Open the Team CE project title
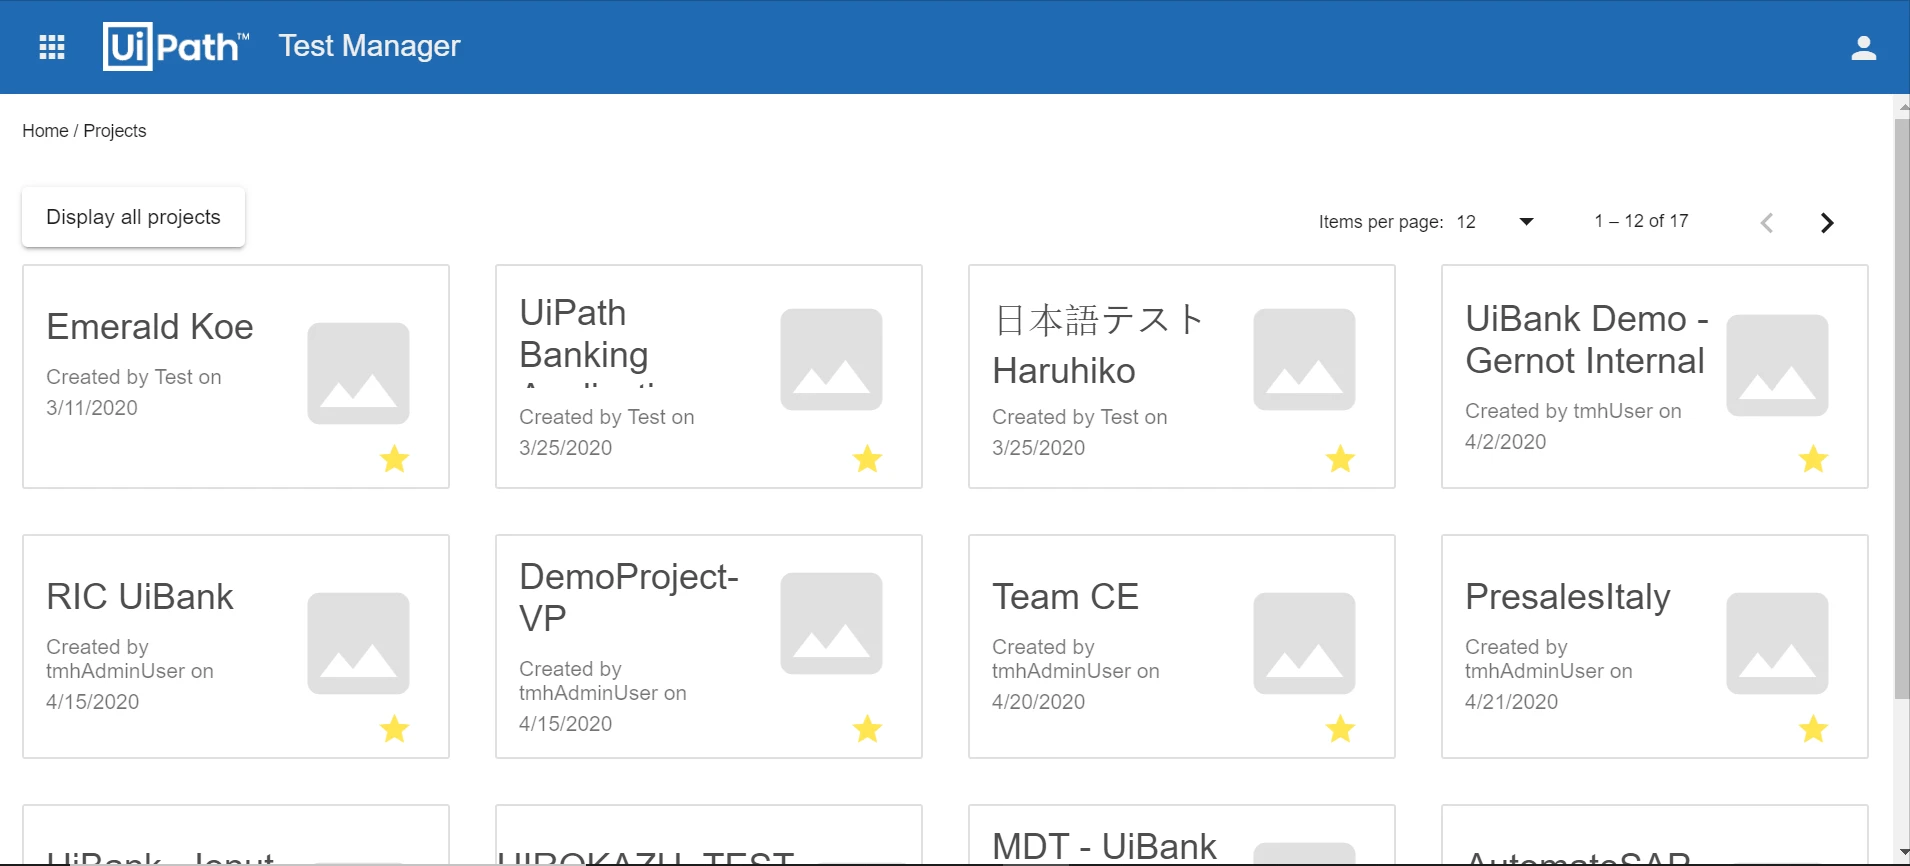1910x866 pixels. tap(1065, 597)
